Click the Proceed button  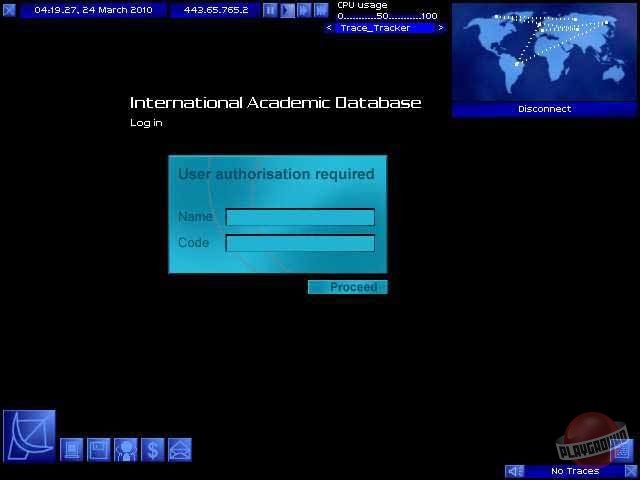pos(347,287)
